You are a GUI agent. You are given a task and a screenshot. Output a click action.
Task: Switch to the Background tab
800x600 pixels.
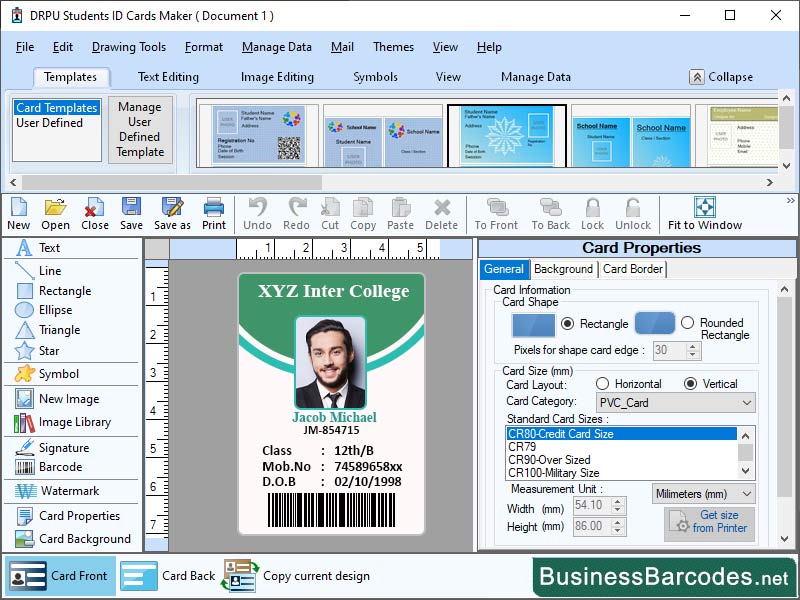coord(563,269)
